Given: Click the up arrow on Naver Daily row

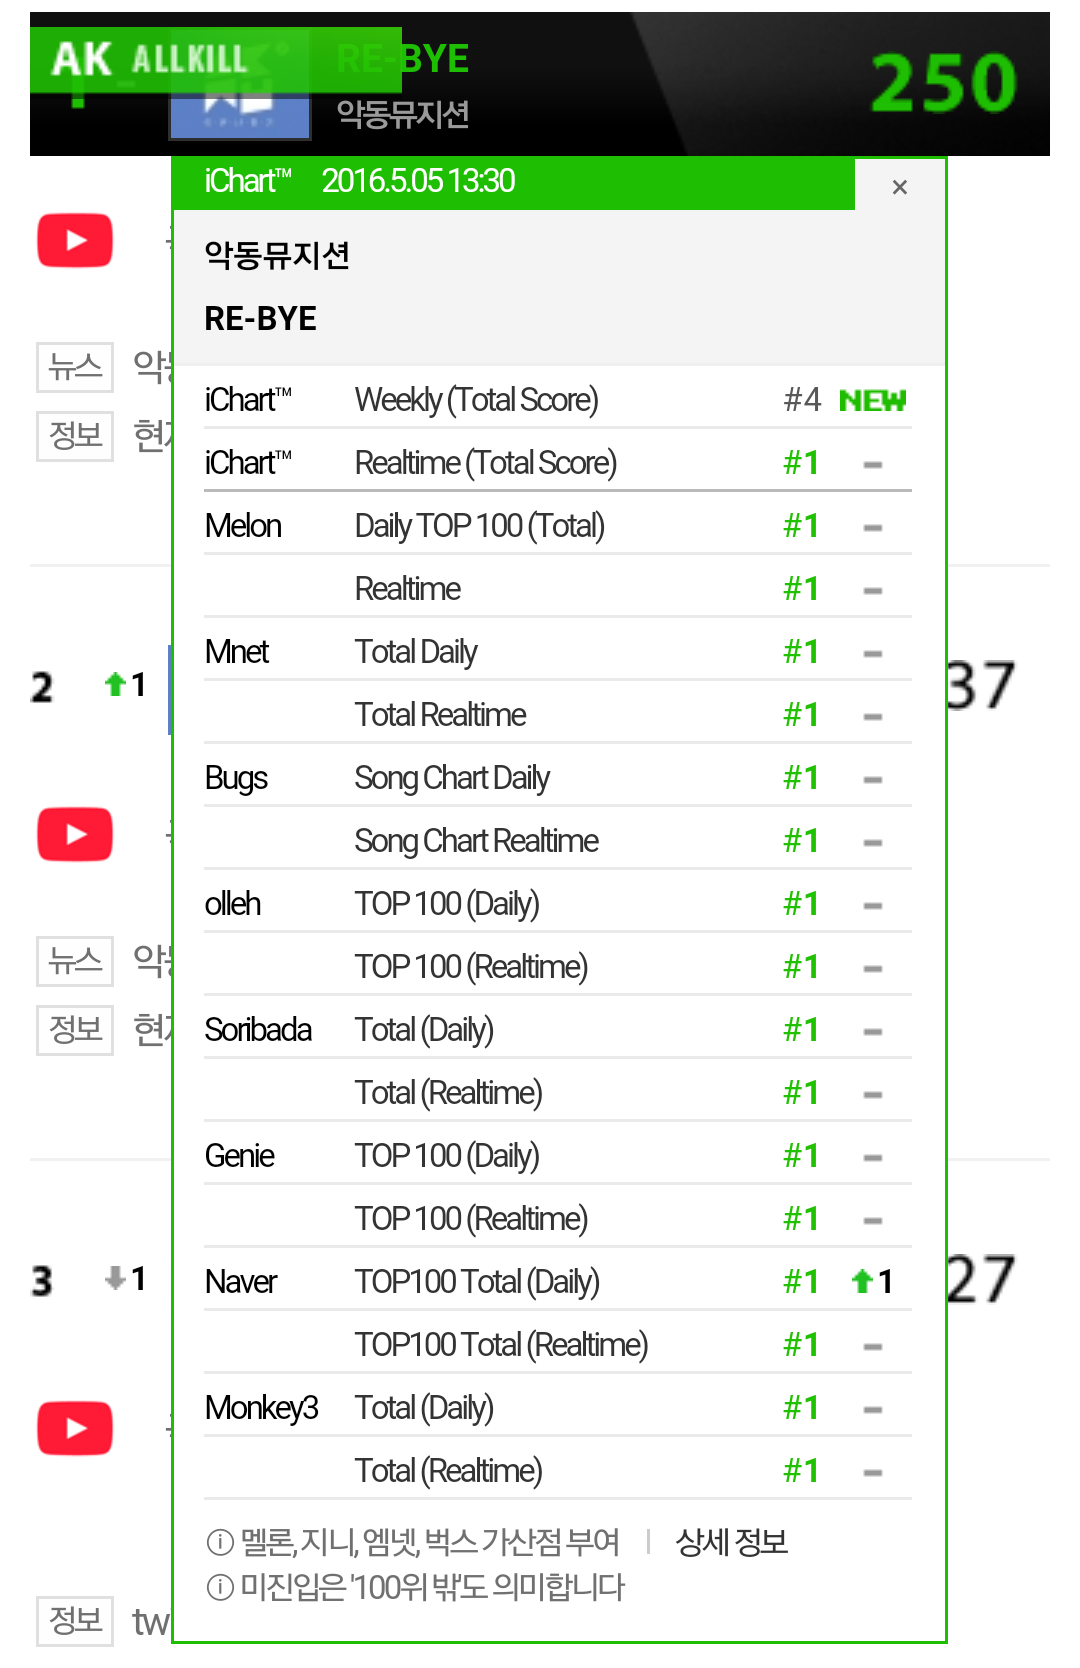Looking at the screenshot, I should [x=862, y=1281].
